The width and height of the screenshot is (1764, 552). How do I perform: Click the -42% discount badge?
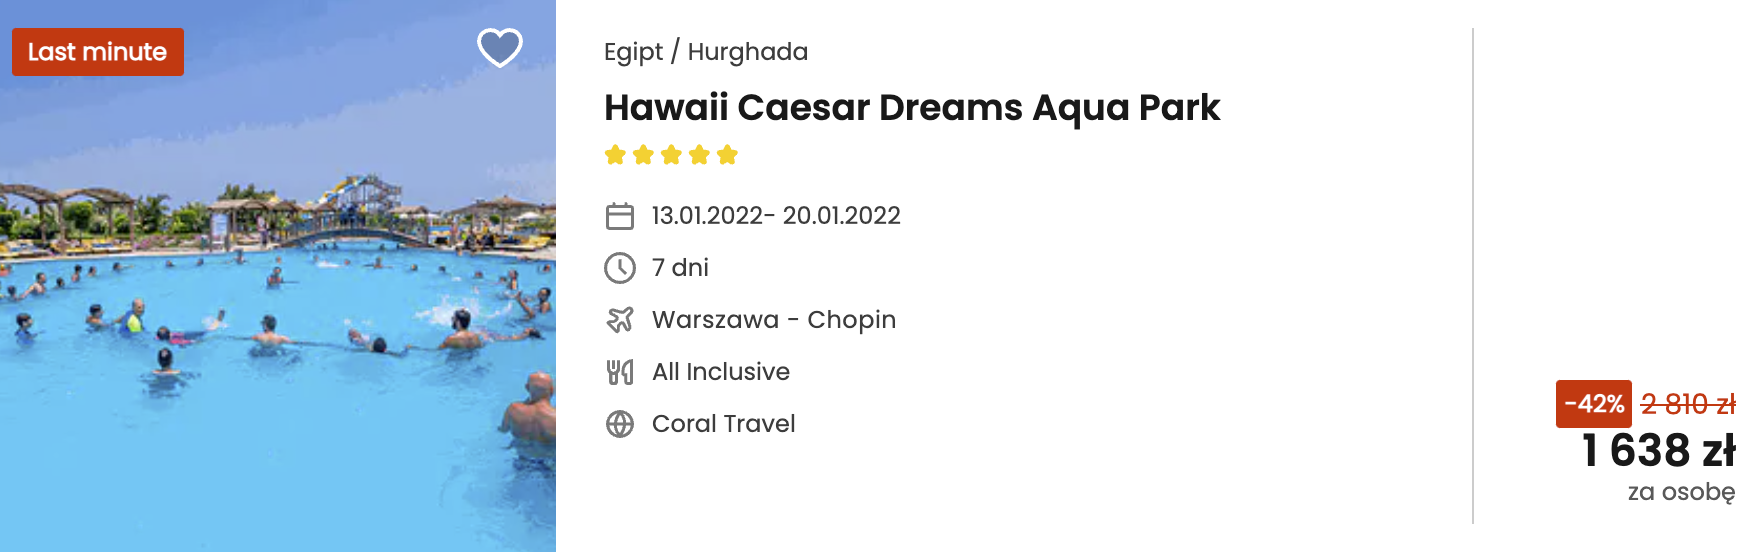[1594, 404]
